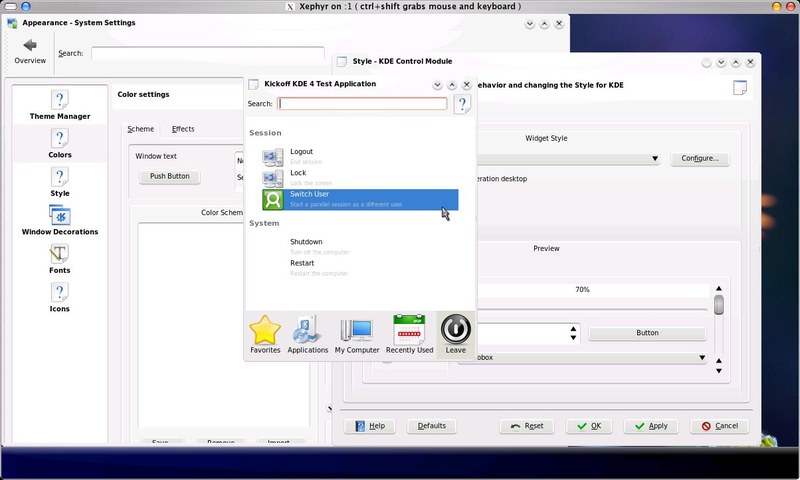Image resolution: width=800 pixels, height=480 pixels.
Task: Switch to the Applications tab in Kickoff
Action: coord(307,335)
